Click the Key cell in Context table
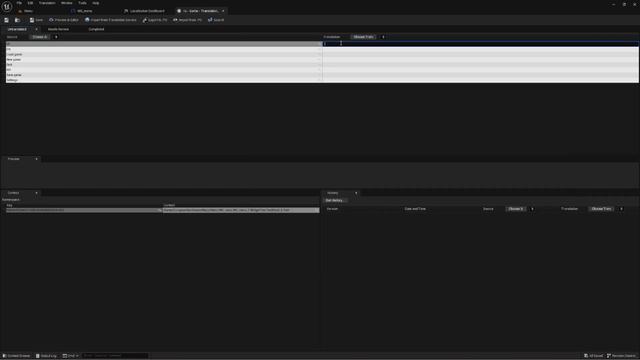The image size is (640, 360). point(84,210)
